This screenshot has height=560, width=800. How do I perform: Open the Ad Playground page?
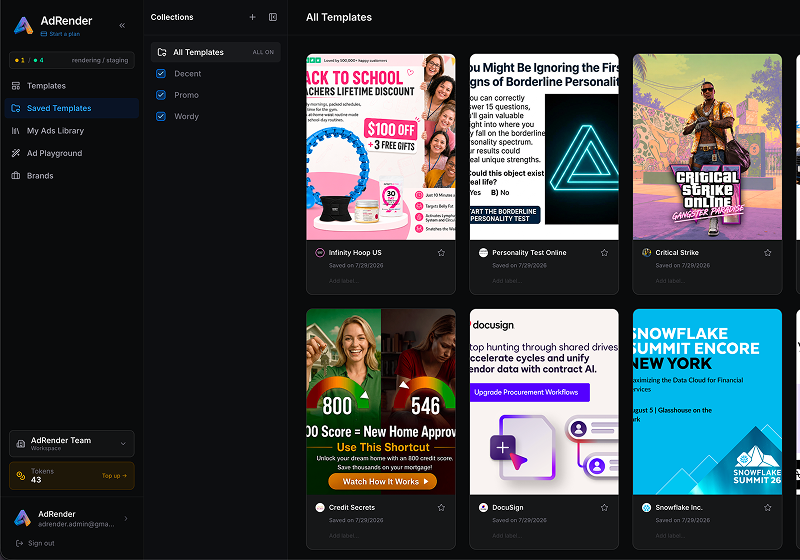click(72, 153)
